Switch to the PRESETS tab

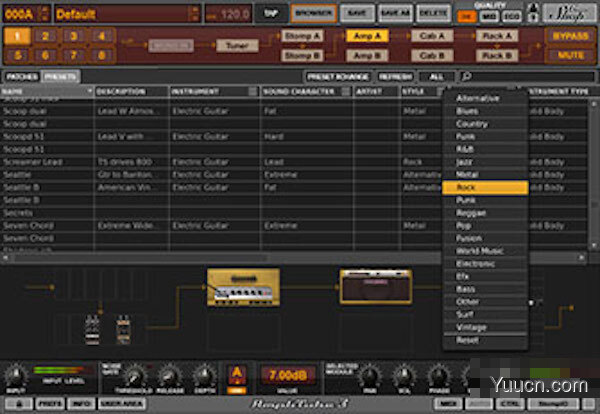click(x=60, y=77)
